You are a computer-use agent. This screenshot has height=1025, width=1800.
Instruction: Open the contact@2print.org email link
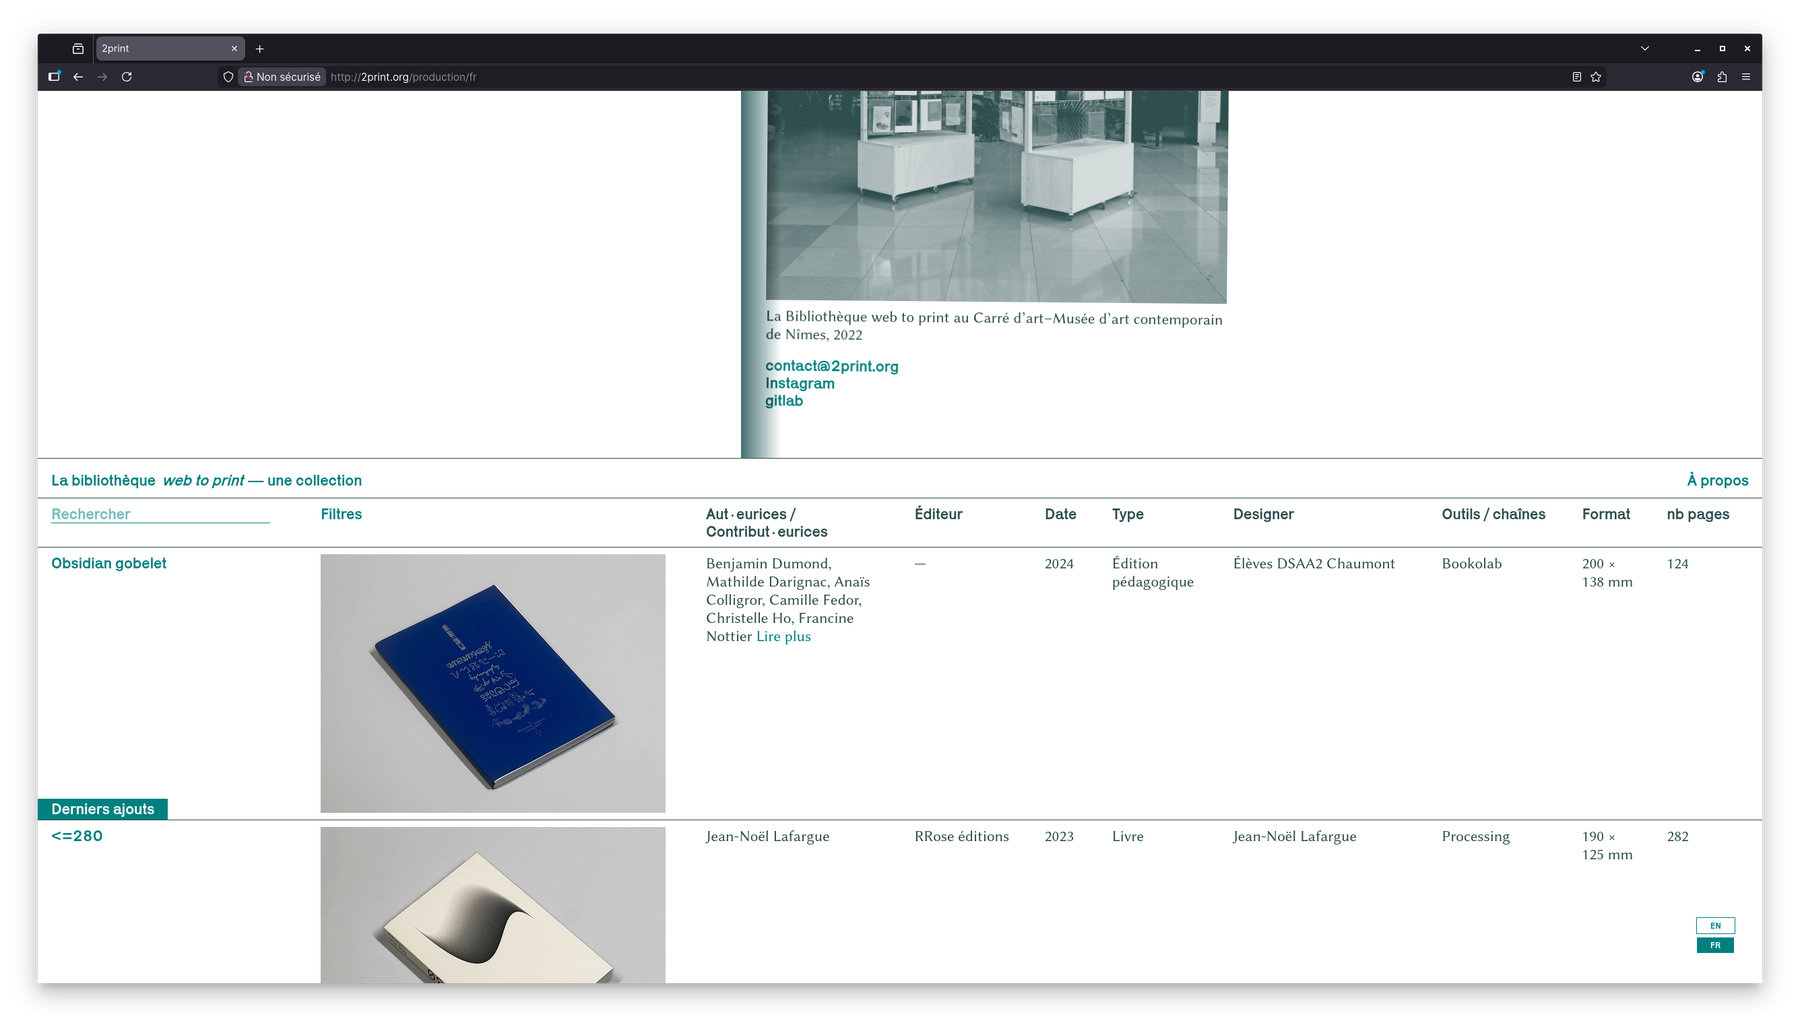click(831, 366)
